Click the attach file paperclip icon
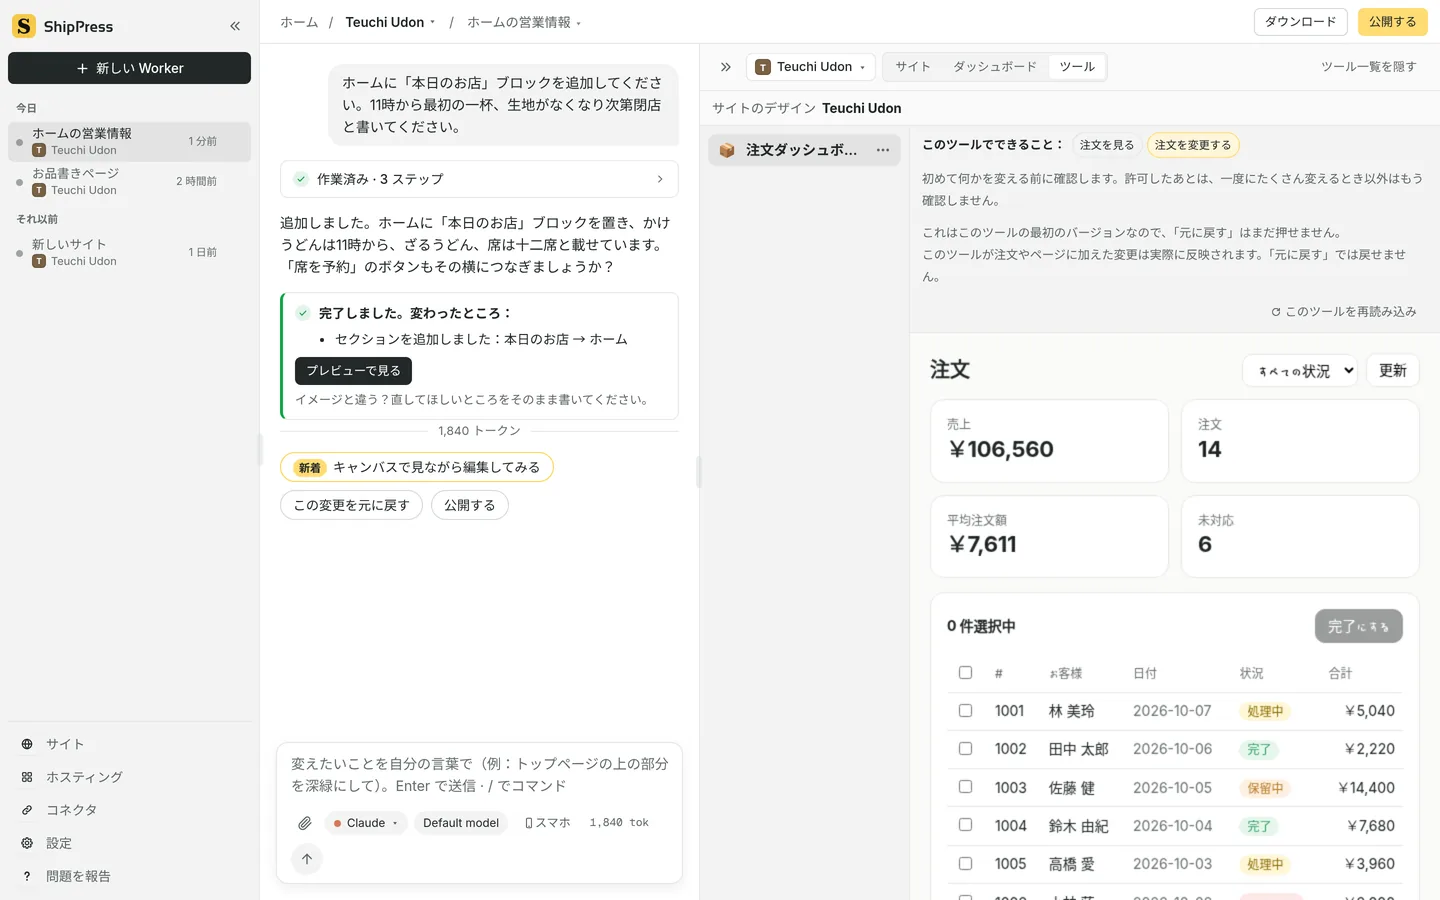Screen dimensions: 1440x900 (305, 823)
